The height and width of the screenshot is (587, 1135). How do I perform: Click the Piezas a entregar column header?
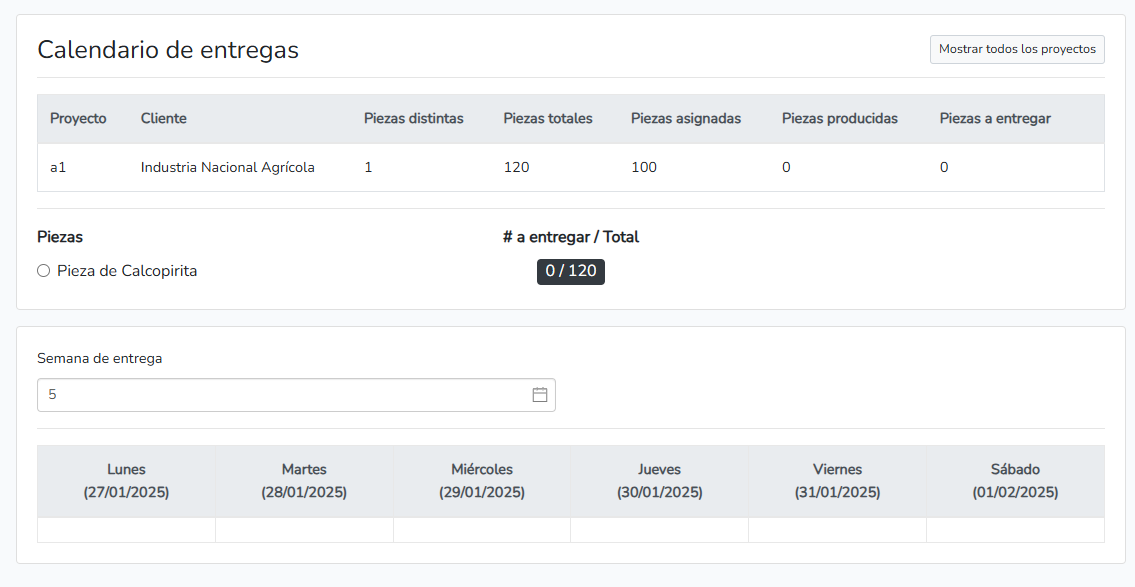995,119
